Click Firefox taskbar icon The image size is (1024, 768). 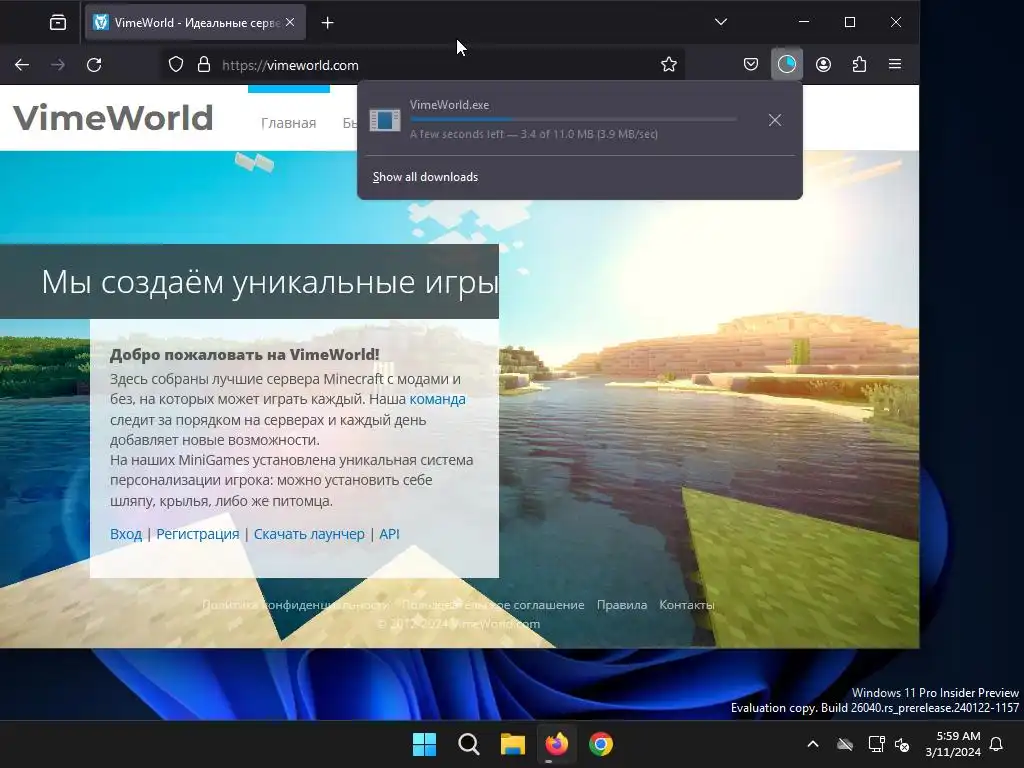click(x=556, y=744)
